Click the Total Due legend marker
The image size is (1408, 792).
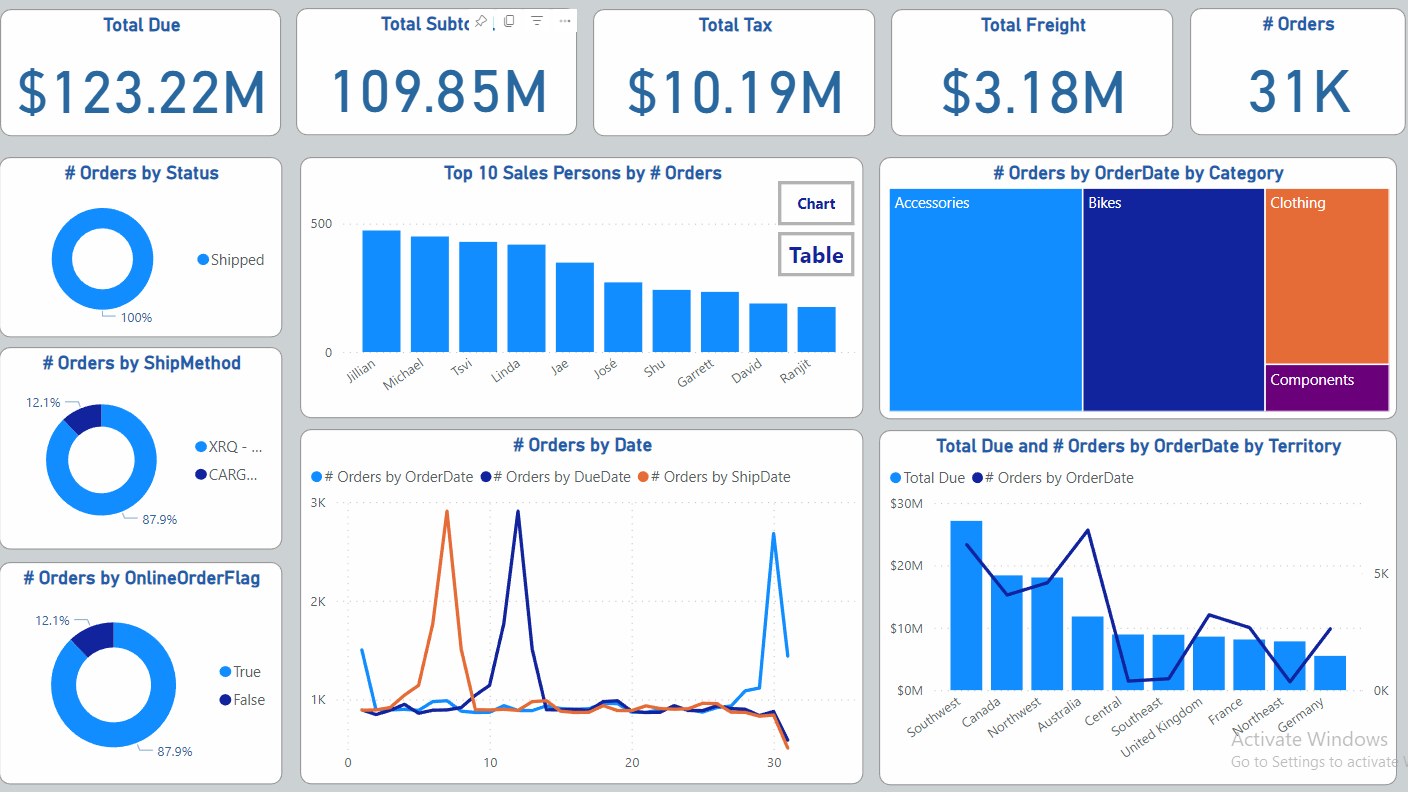[895, 478]
